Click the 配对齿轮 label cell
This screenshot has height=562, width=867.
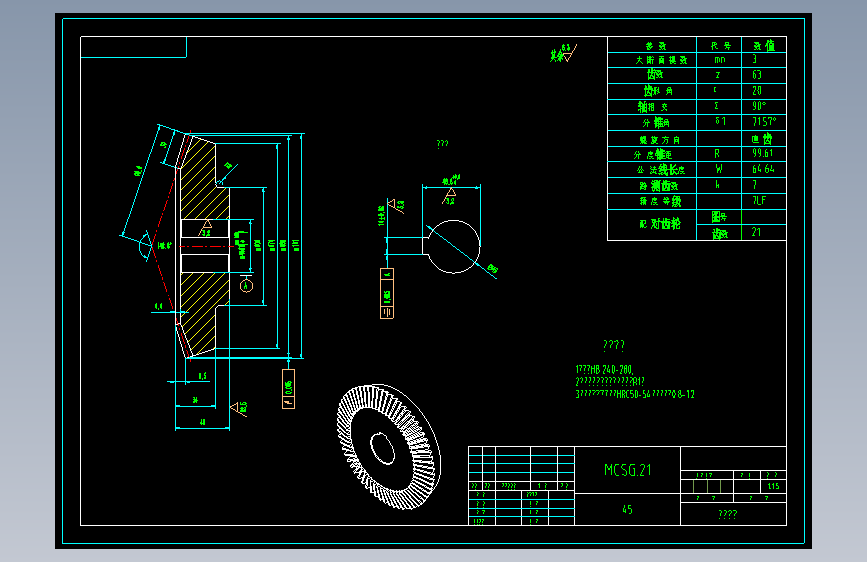click(x=652, y=225)
